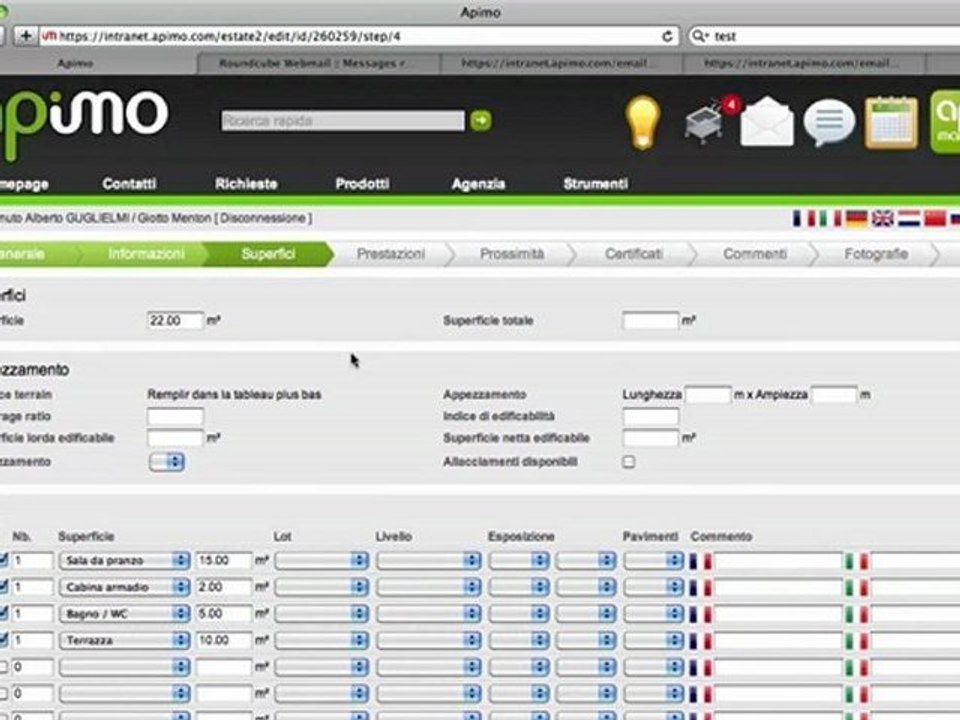Click the Indice di edificabilità input field
Screen dimensions: 960x720
pos(650,417)
